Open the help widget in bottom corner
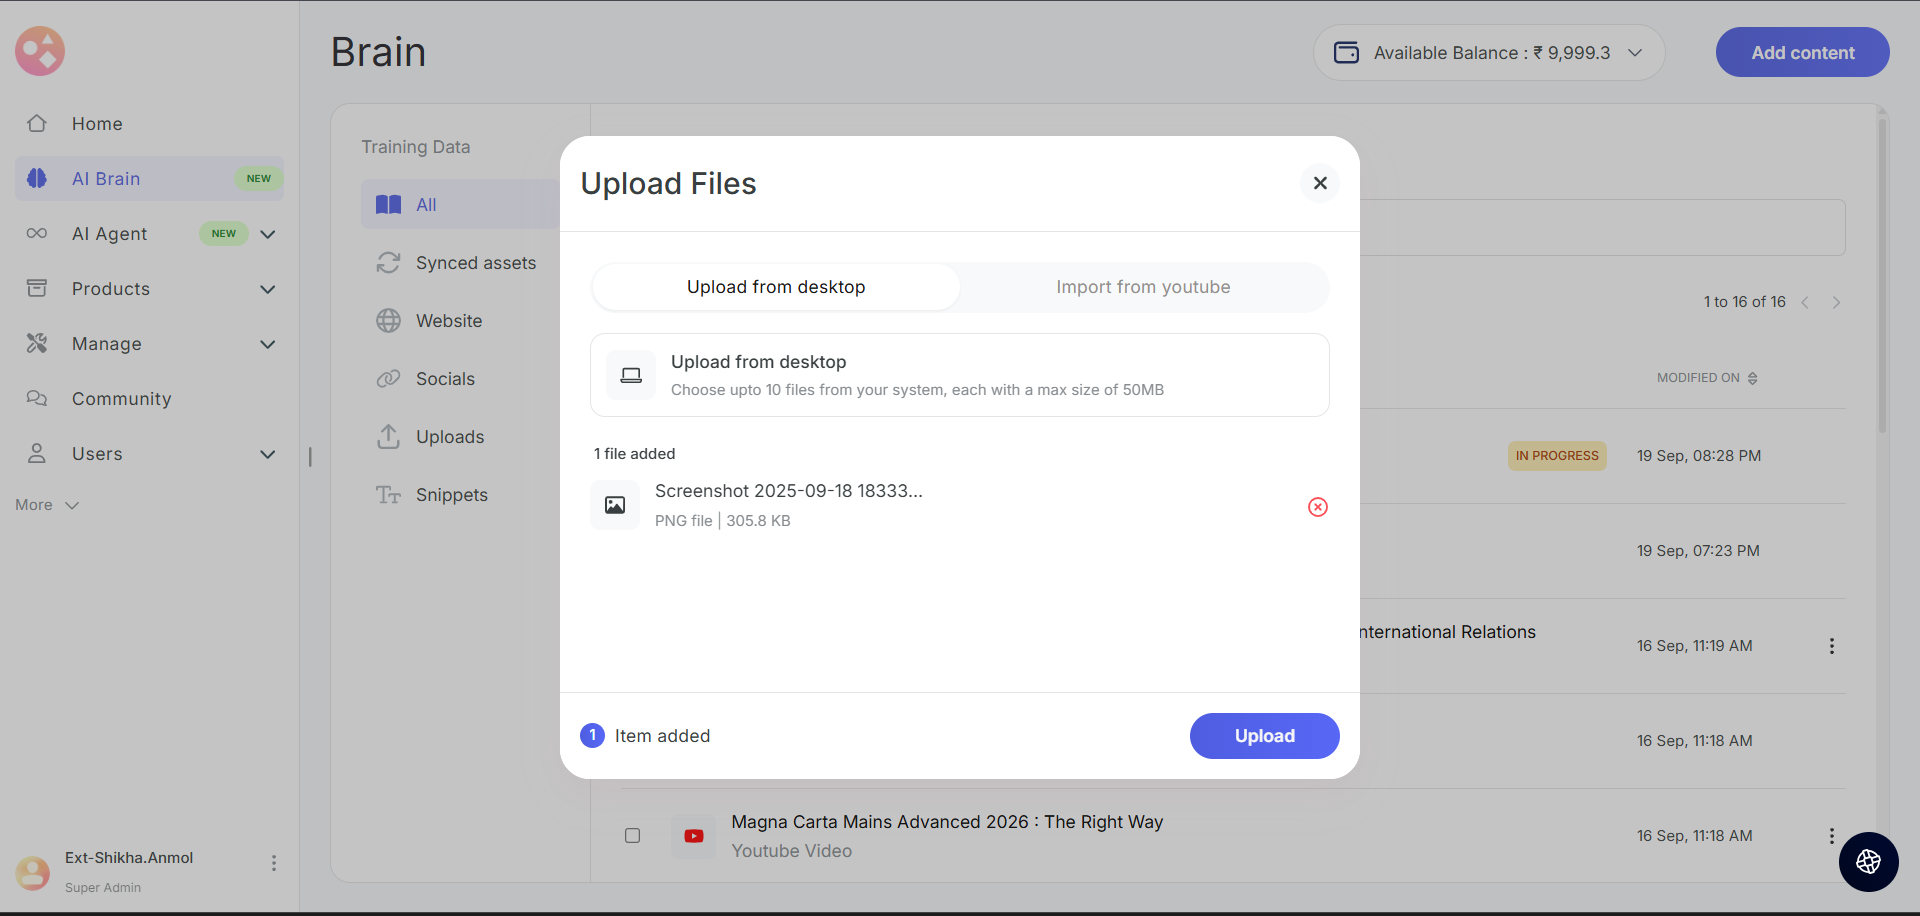Screen dimensions: 1920x916 click(1868, 861)
